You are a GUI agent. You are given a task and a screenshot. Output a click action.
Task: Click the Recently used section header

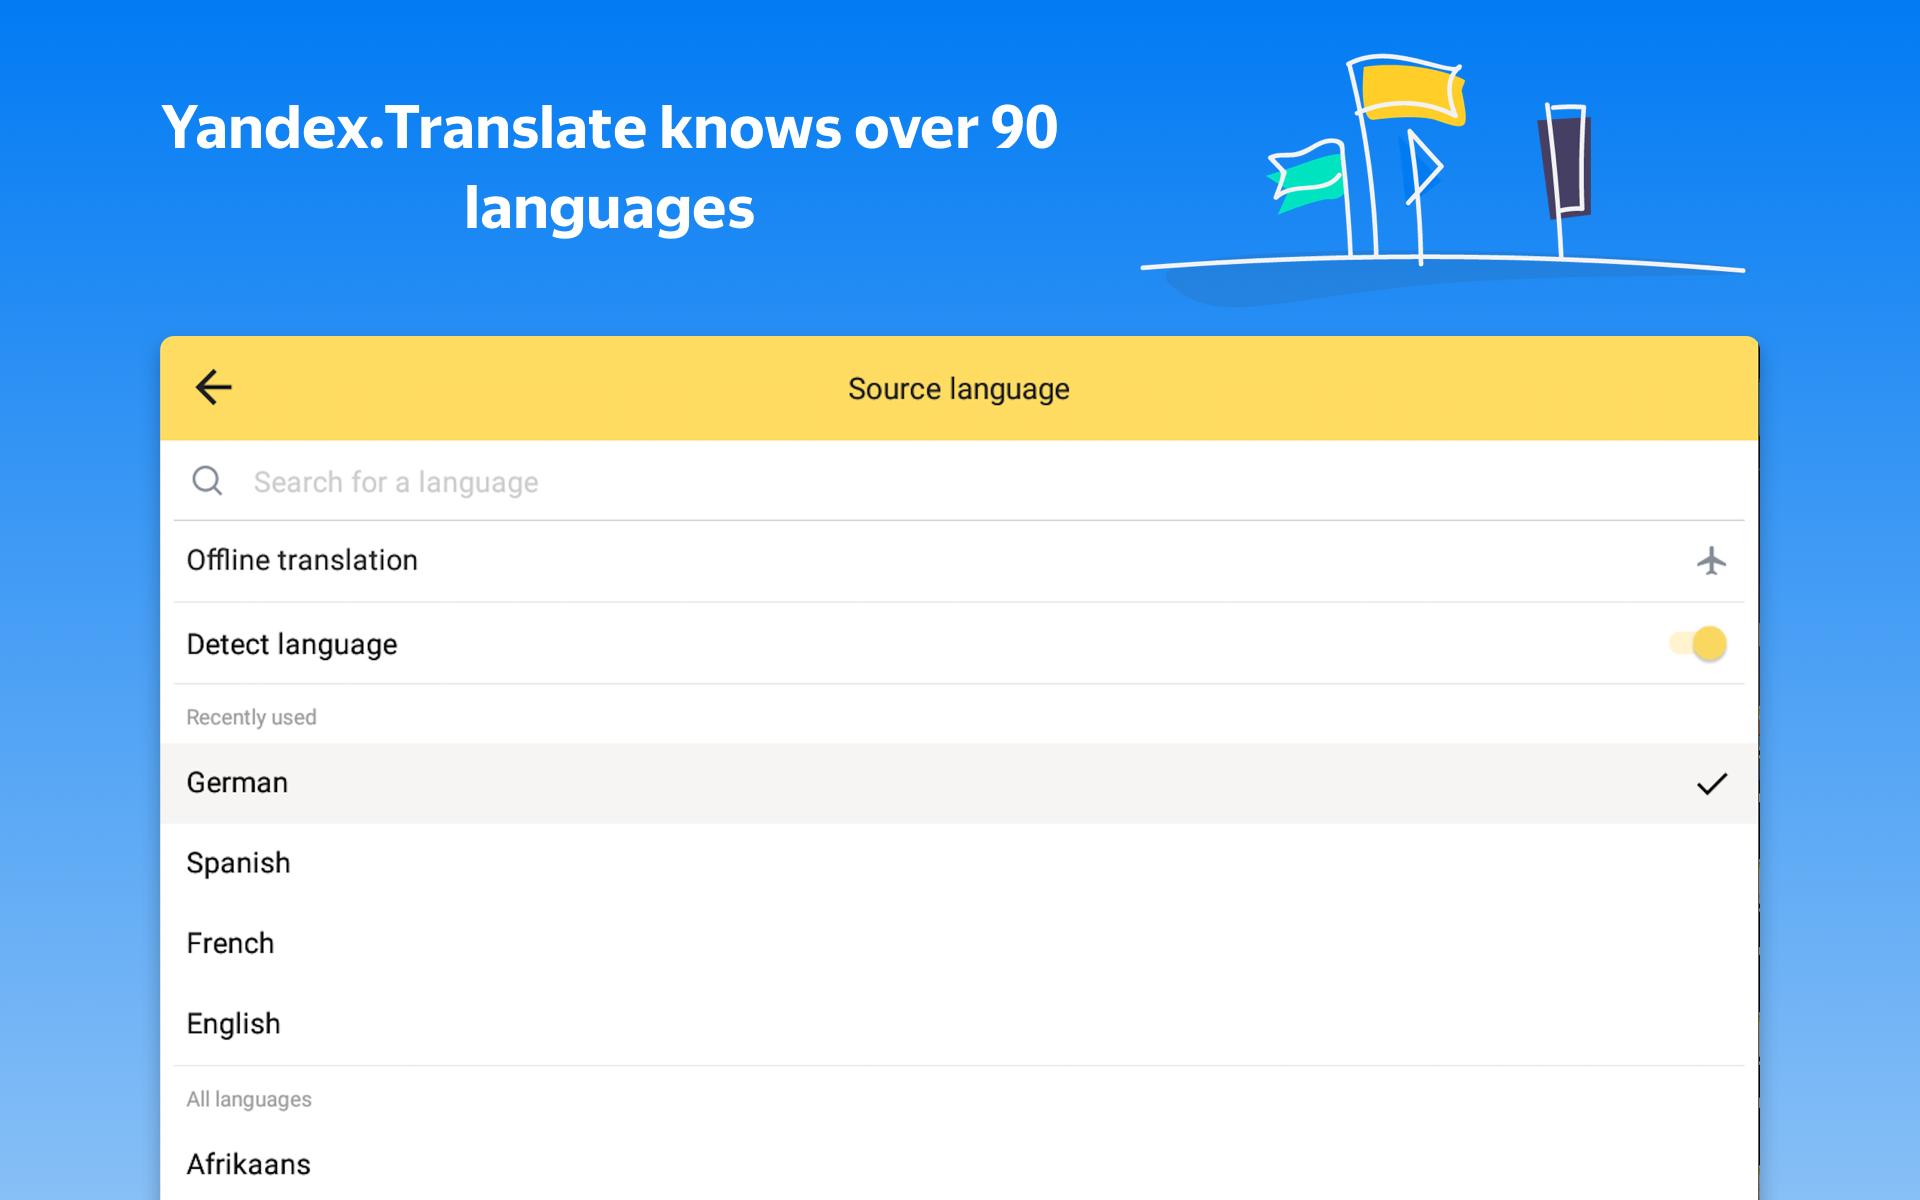251,716
